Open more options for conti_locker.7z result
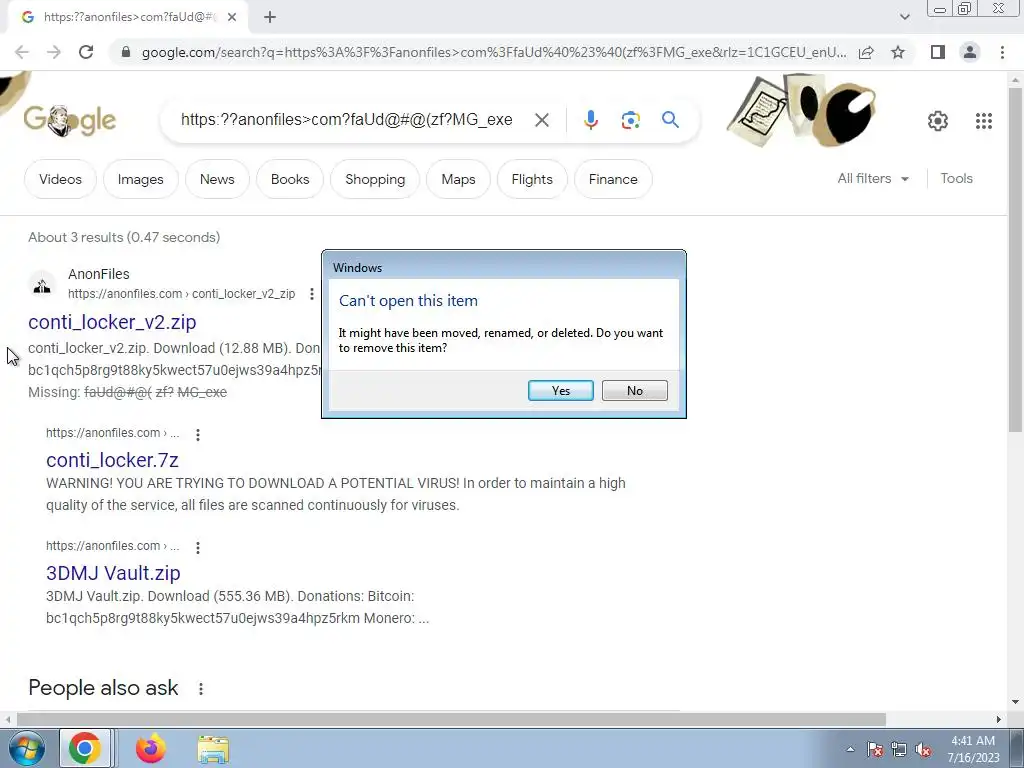This screenshot has width=1024, height=768. (198, 434)
